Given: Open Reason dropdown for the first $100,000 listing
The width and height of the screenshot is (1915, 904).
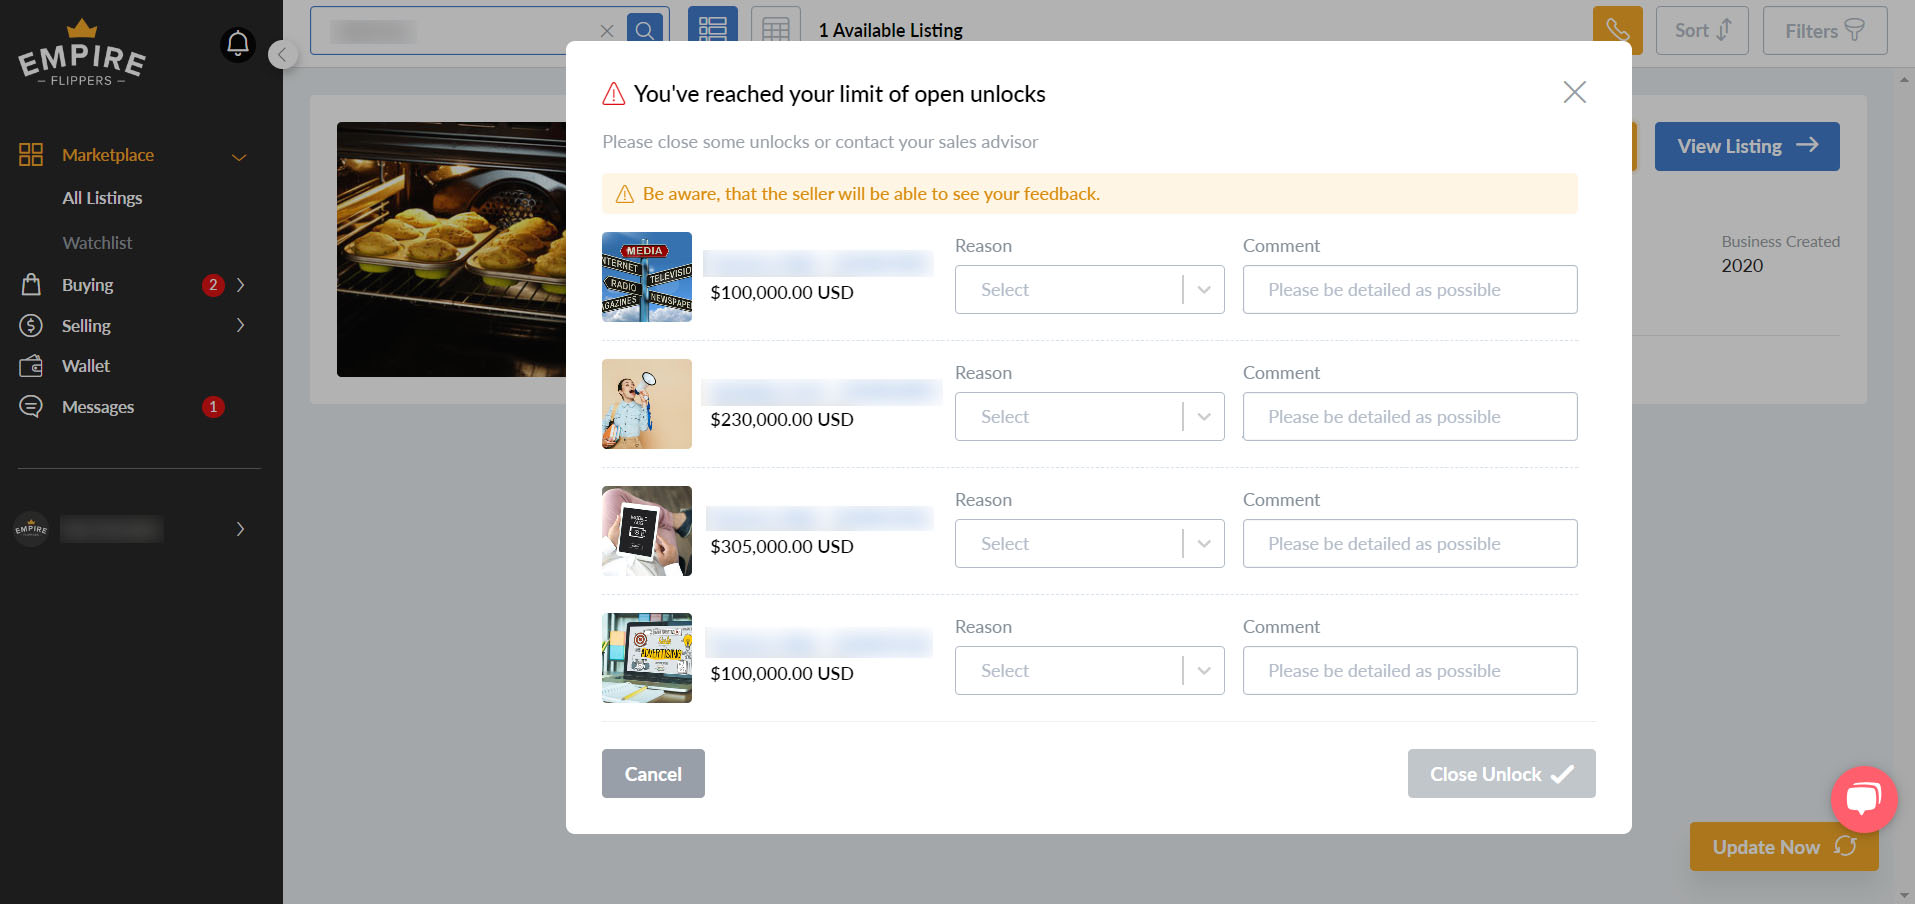Looking at the screenshot, I should [1089, 290].
